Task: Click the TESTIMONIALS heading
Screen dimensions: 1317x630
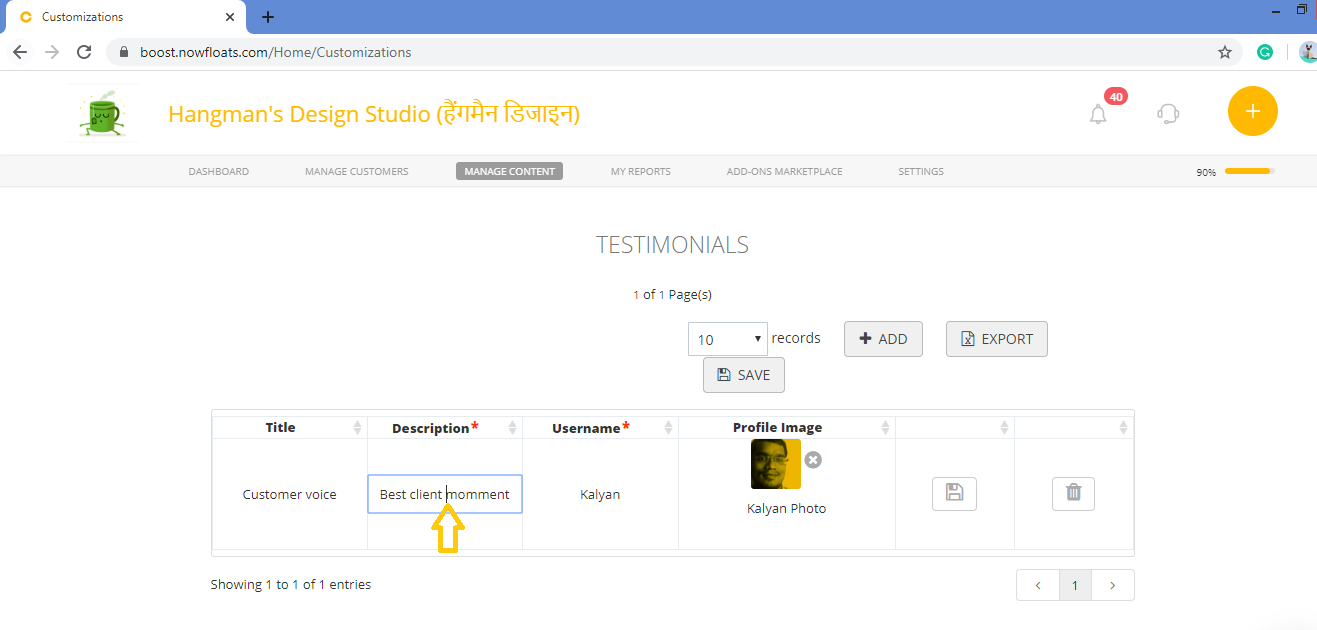Action: point(672,245)
